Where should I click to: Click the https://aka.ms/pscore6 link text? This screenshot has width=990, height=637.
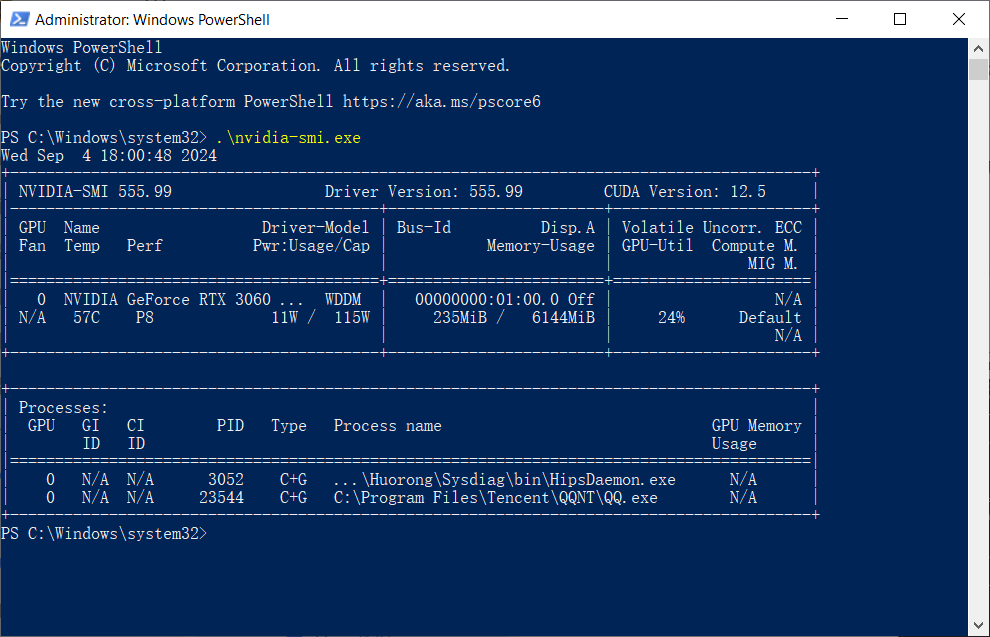pos(441,102)
